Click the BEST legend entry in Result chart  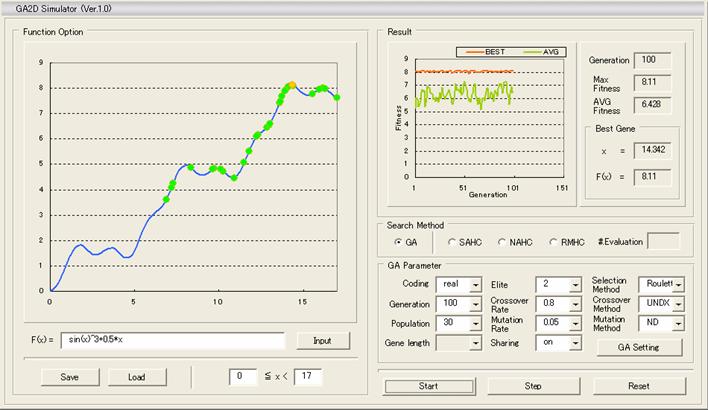pos(485,52)
